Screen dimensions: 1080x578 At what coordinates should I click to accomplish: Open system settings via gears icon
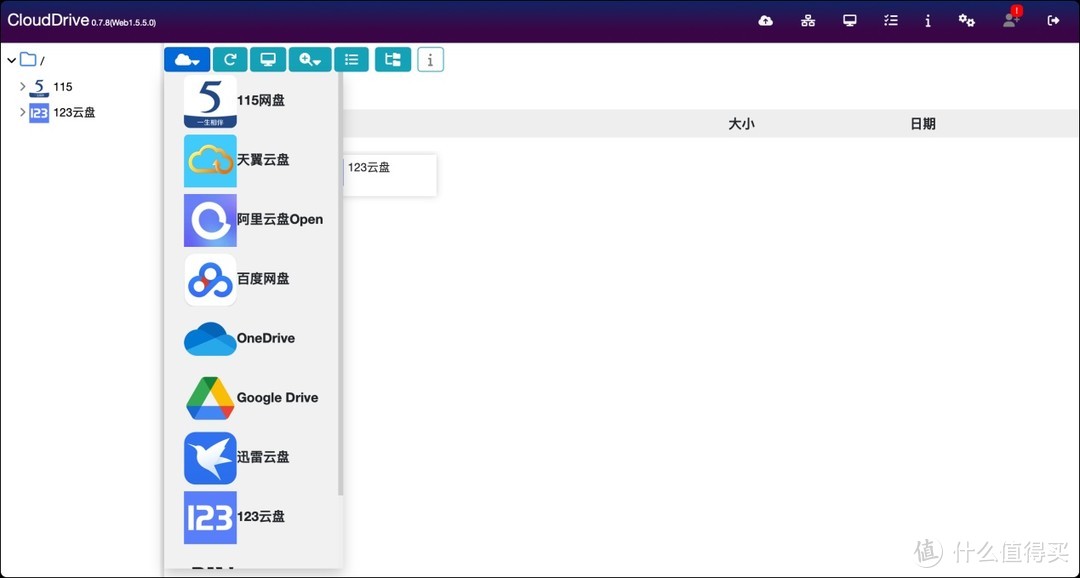tap(966, 19)
